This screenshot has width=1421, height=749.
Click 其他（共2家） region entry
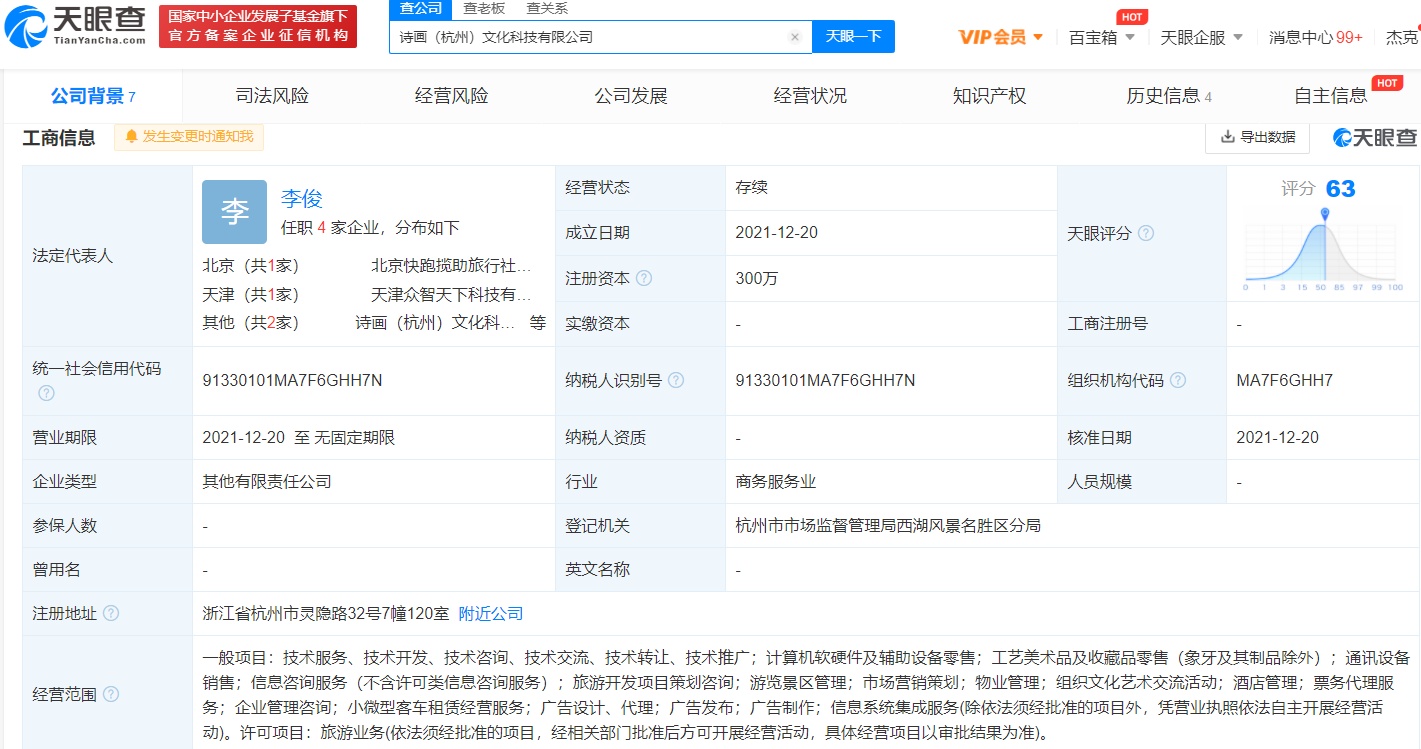pos(250,323)
